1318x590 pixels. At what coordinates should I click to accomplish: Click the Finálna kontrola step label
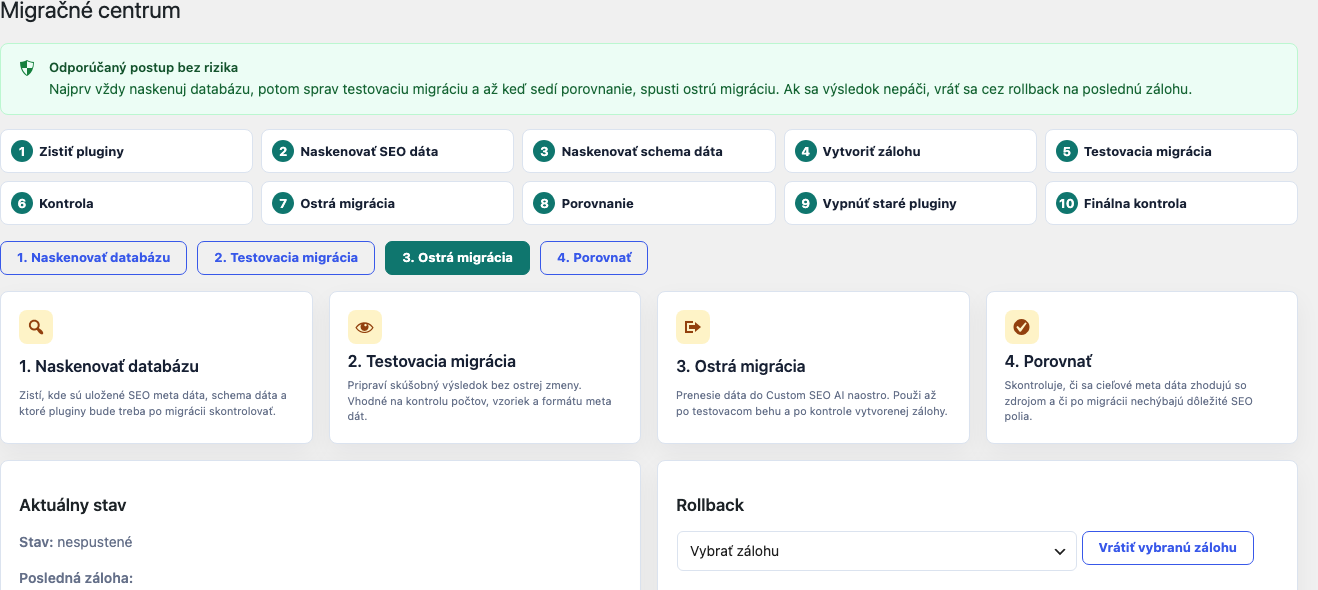pos(1135,203)
